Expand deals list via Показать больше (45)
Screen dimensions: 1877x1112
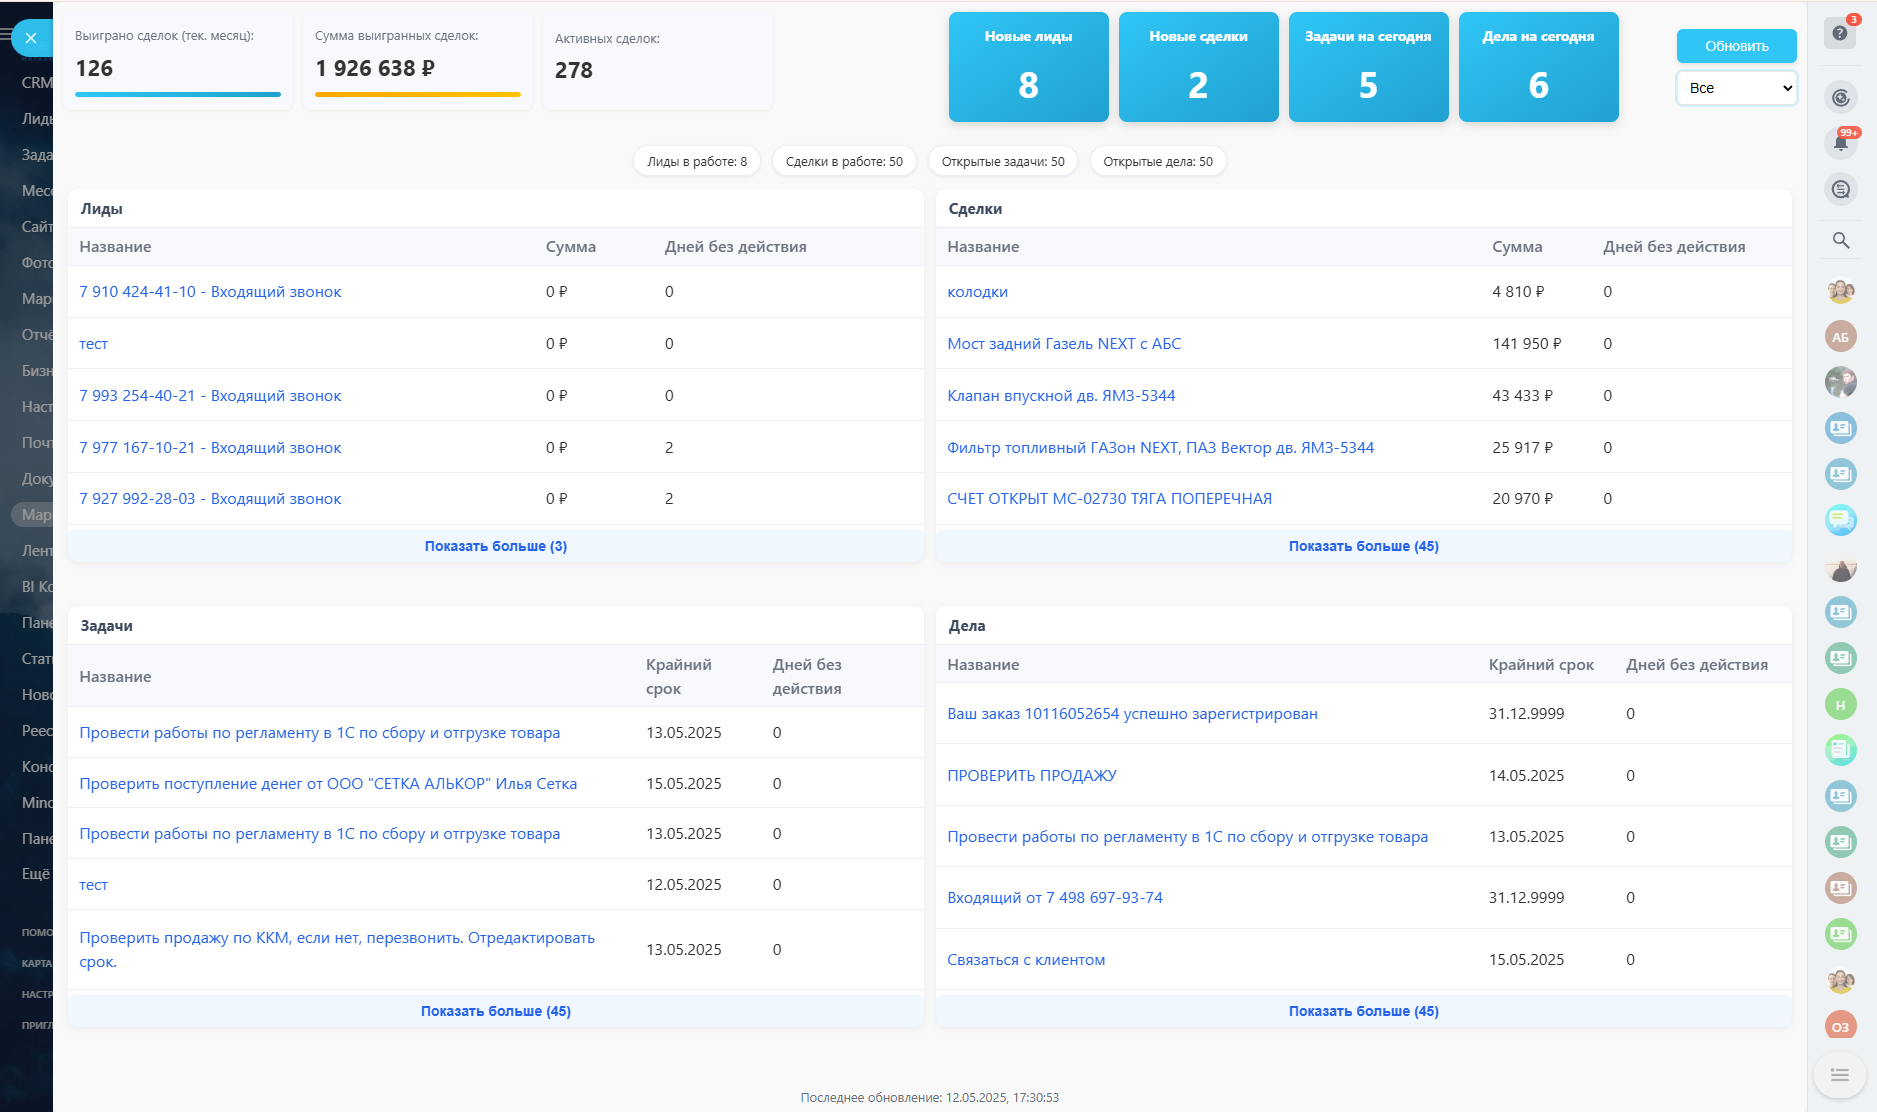pyautogui.click(x=1363, y=546)
